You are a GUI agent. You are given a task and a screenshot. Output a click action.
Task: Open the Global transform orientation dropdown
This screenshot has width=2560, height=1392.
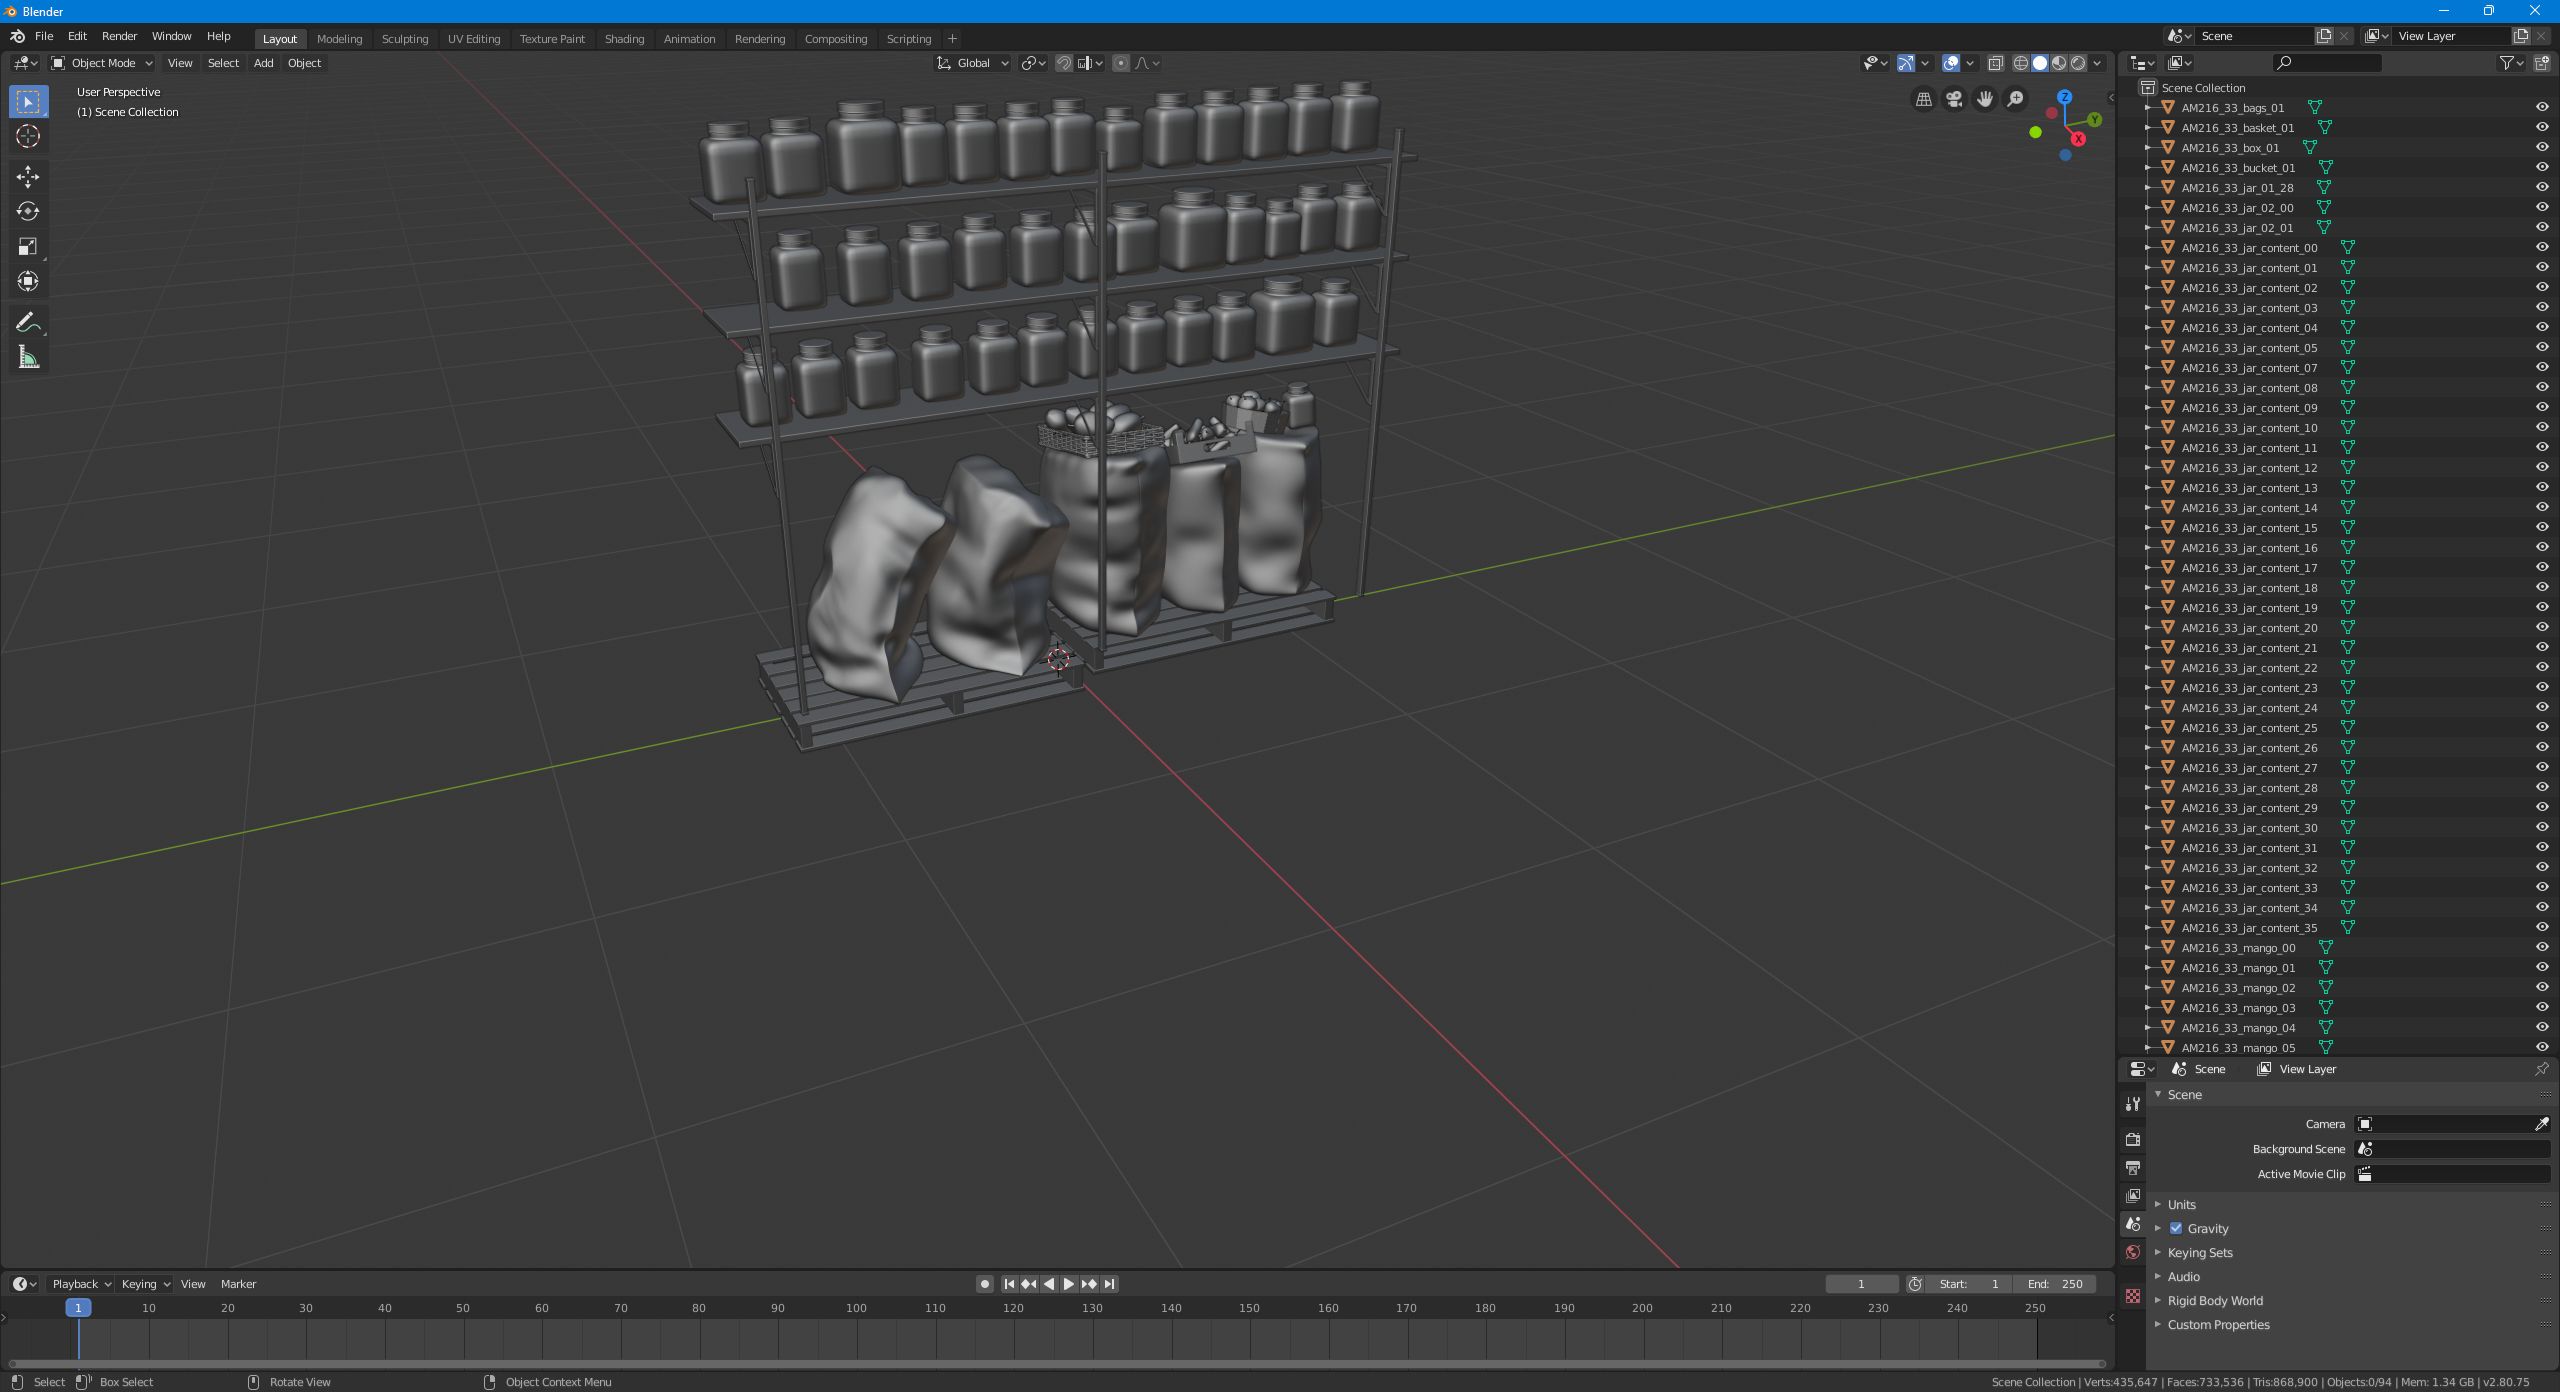(970, 63)
